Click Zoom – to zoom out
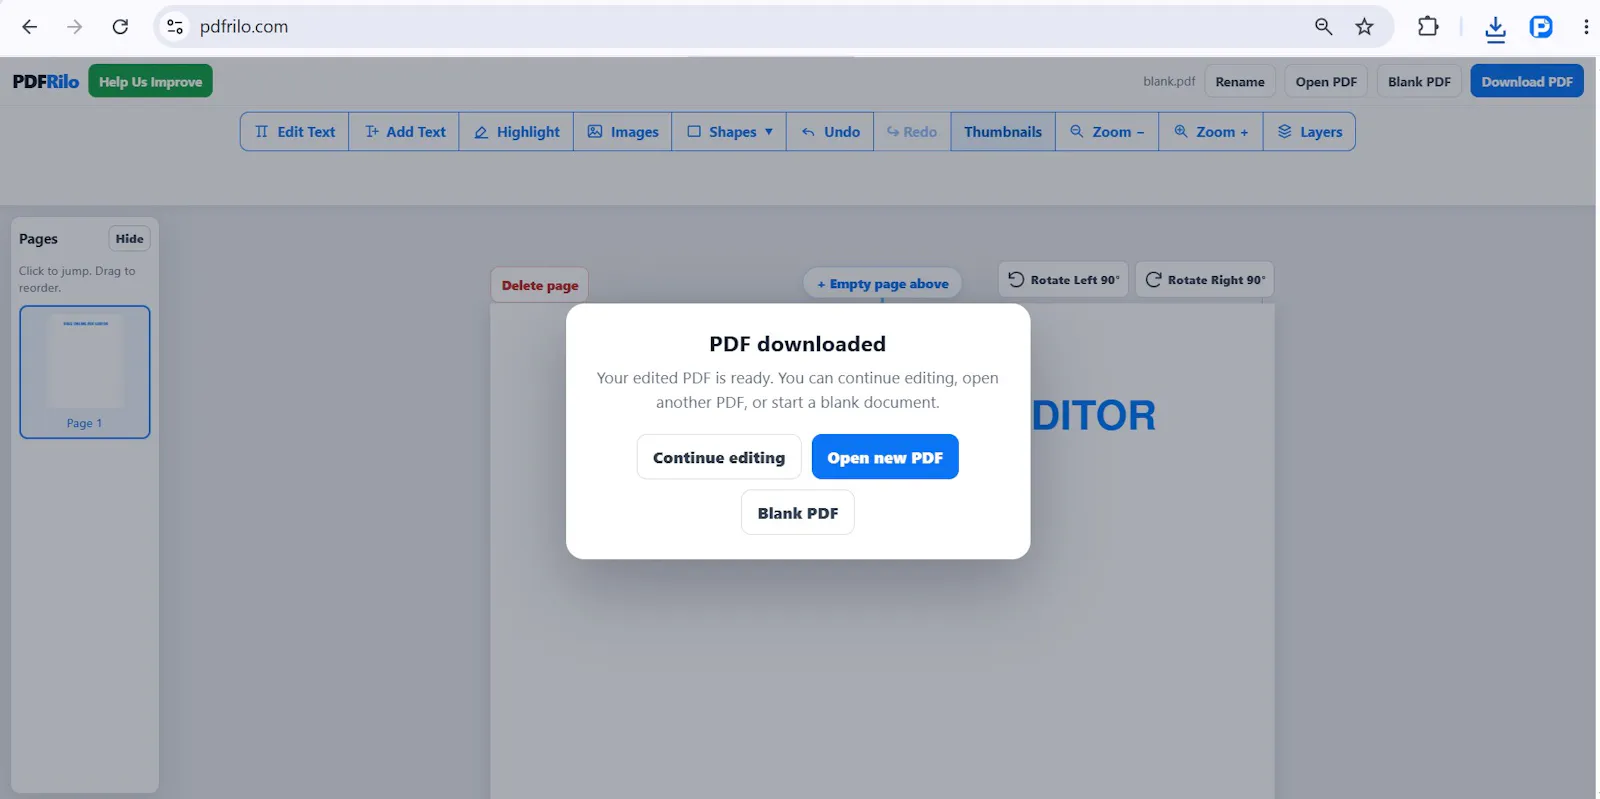 [x=1107, y=132]
